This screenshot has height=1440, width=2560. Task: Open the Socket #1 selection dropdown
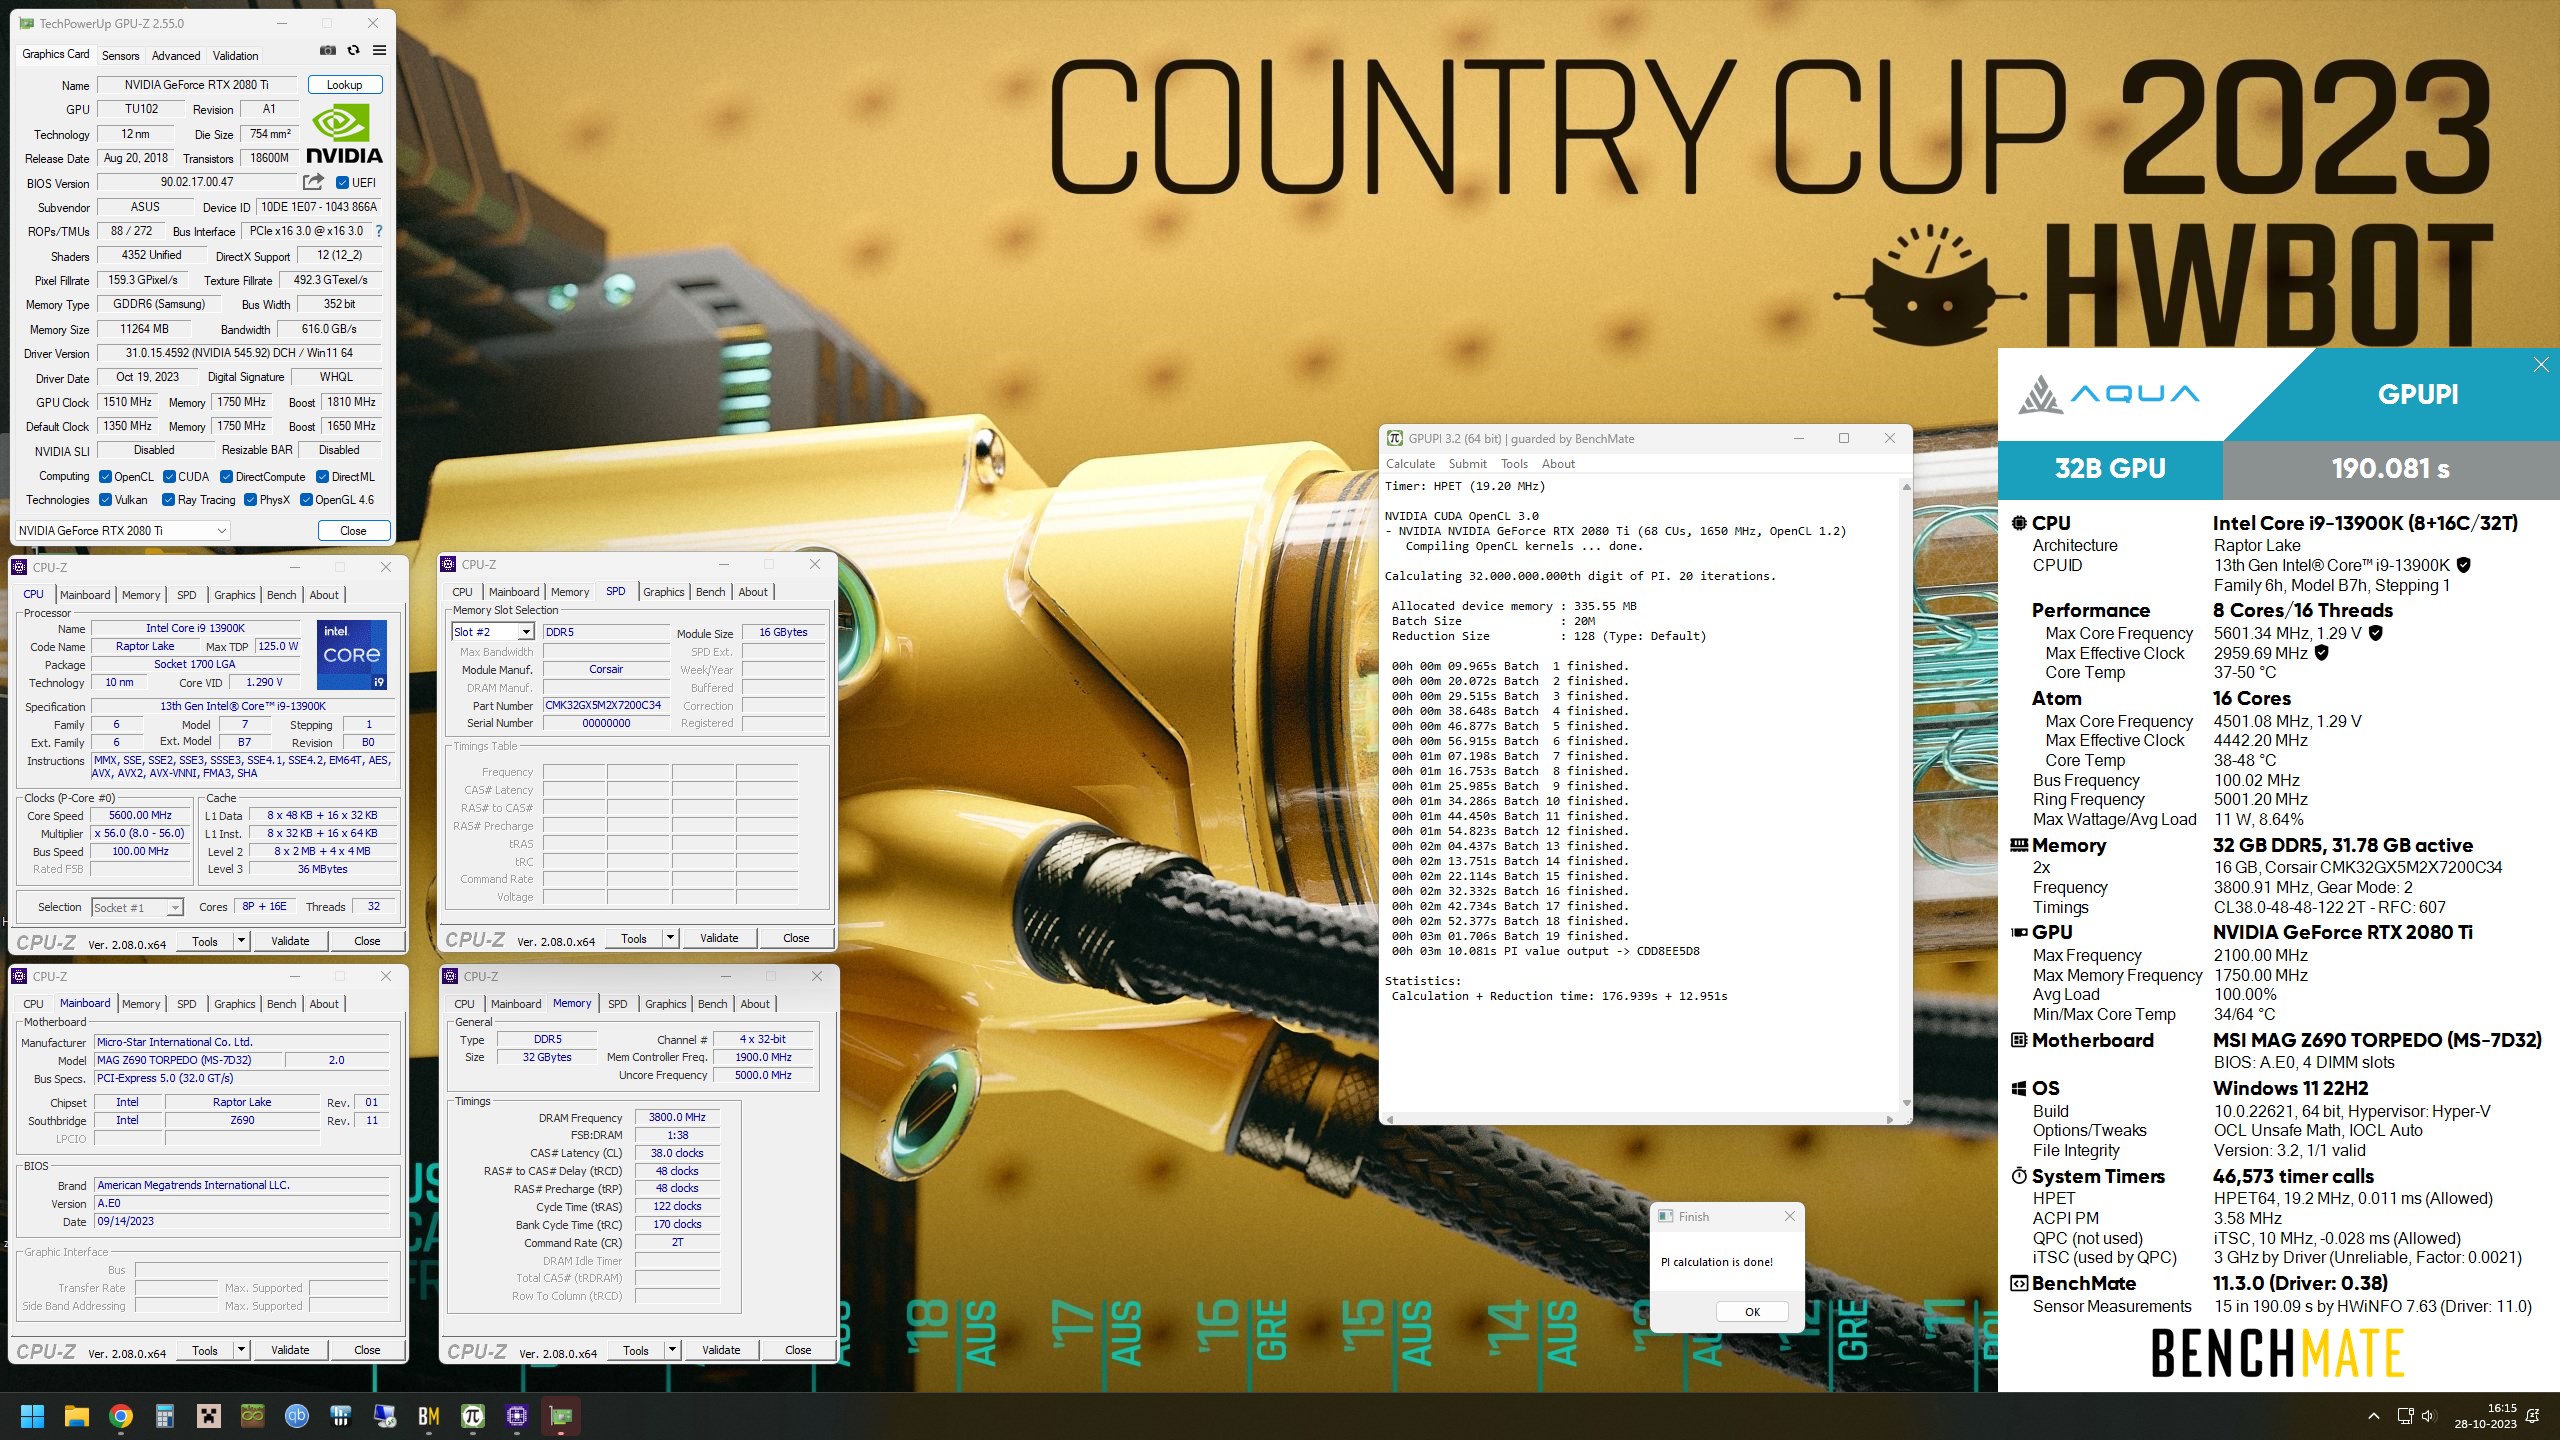[x=137, y=908]
